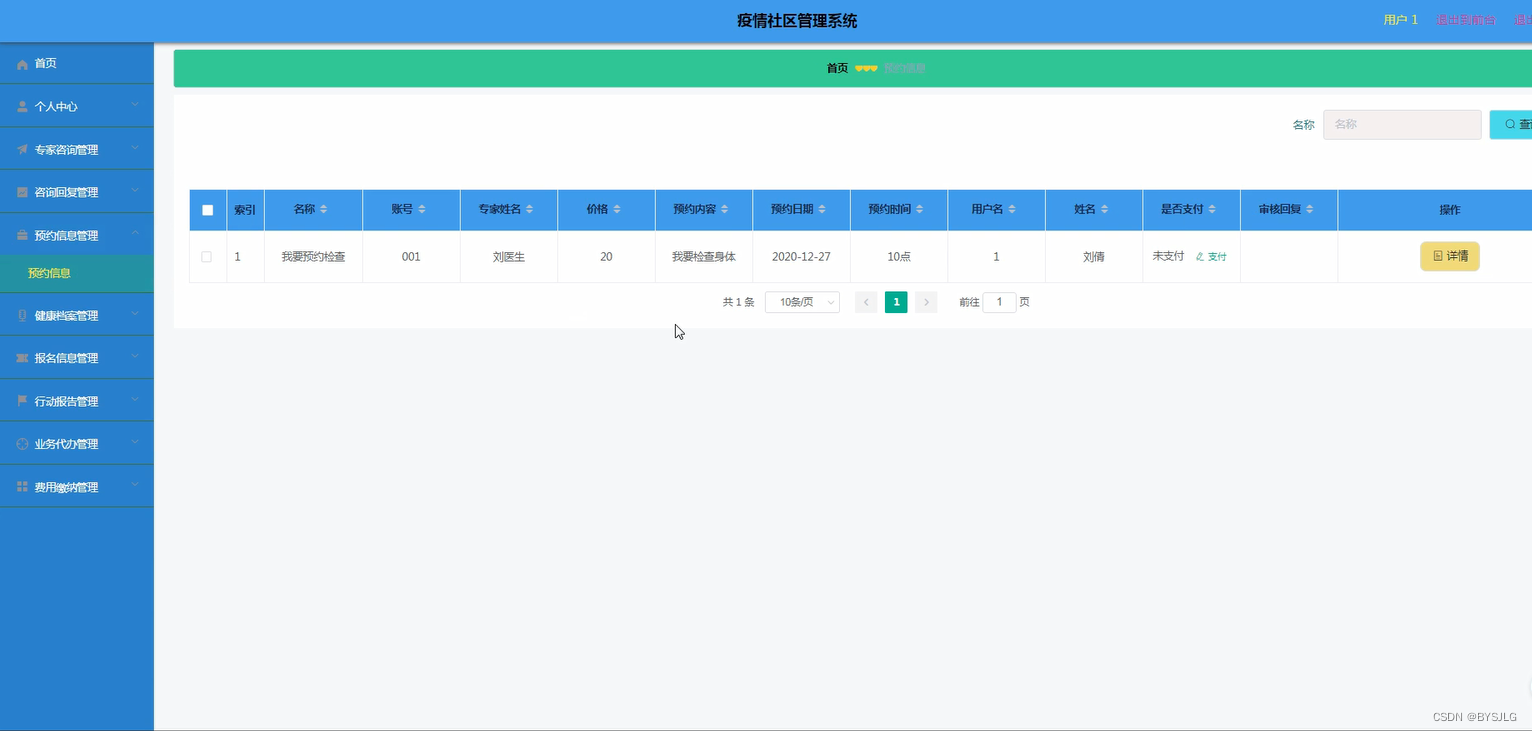Go to next page arrow in pagination
The width and height of the screenshot is (1532, 731).
[926, 302]
